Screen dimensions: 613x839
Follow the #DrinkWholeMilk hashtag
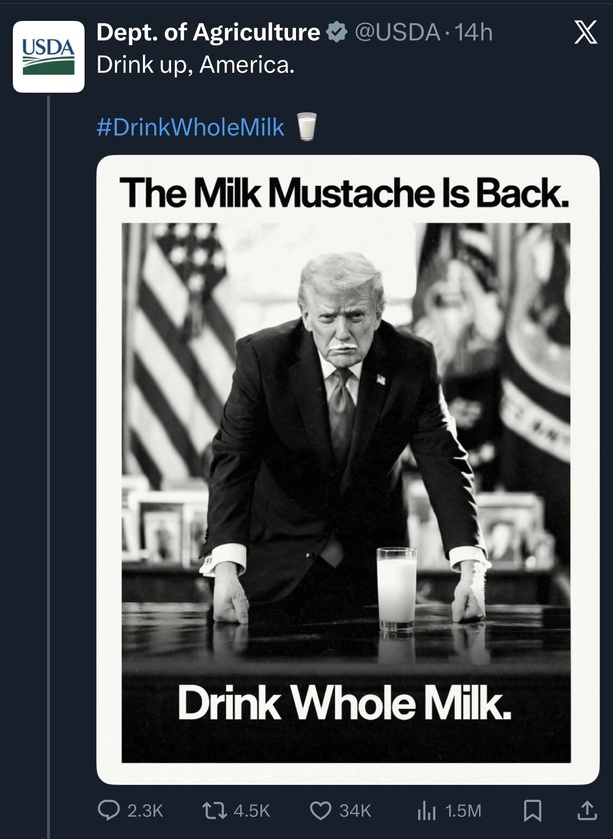191,127
